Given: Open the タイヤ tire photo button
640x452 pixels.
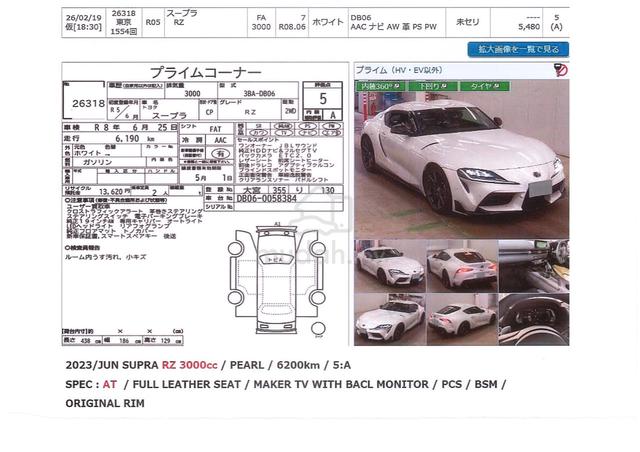Looking at the screenshot, I should [484, 86].
